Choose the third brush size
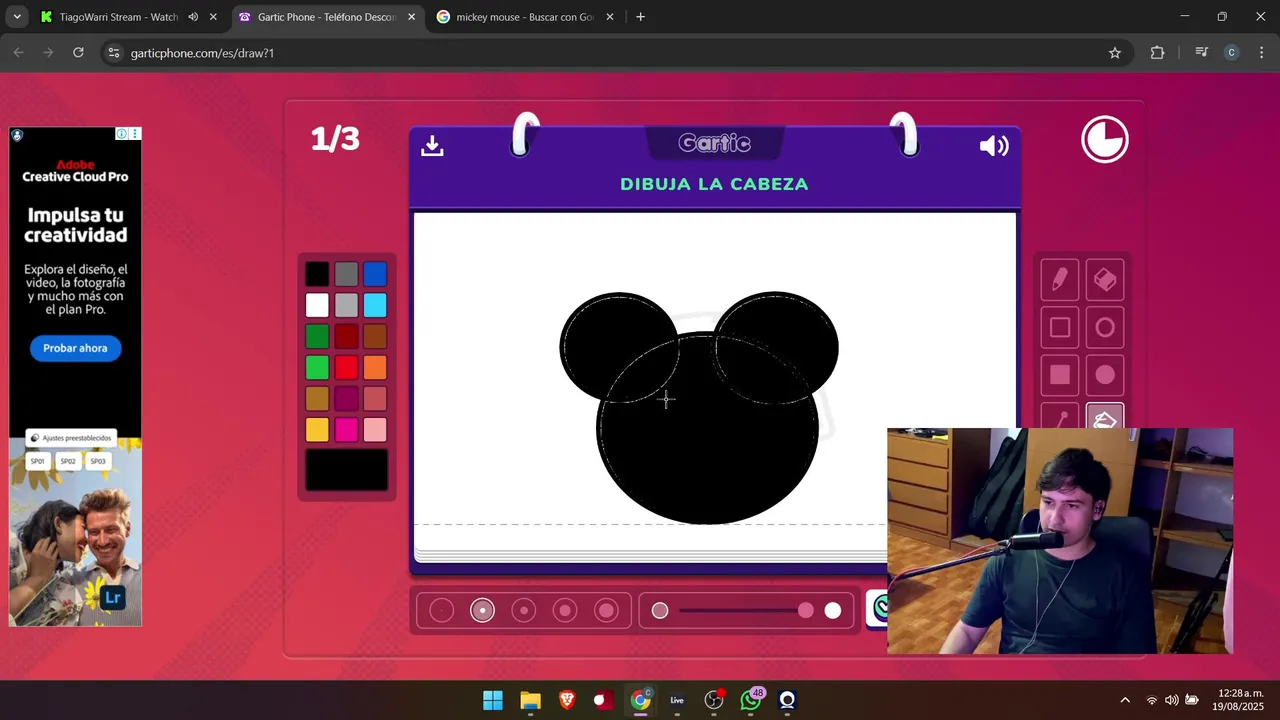 (524, 611)
